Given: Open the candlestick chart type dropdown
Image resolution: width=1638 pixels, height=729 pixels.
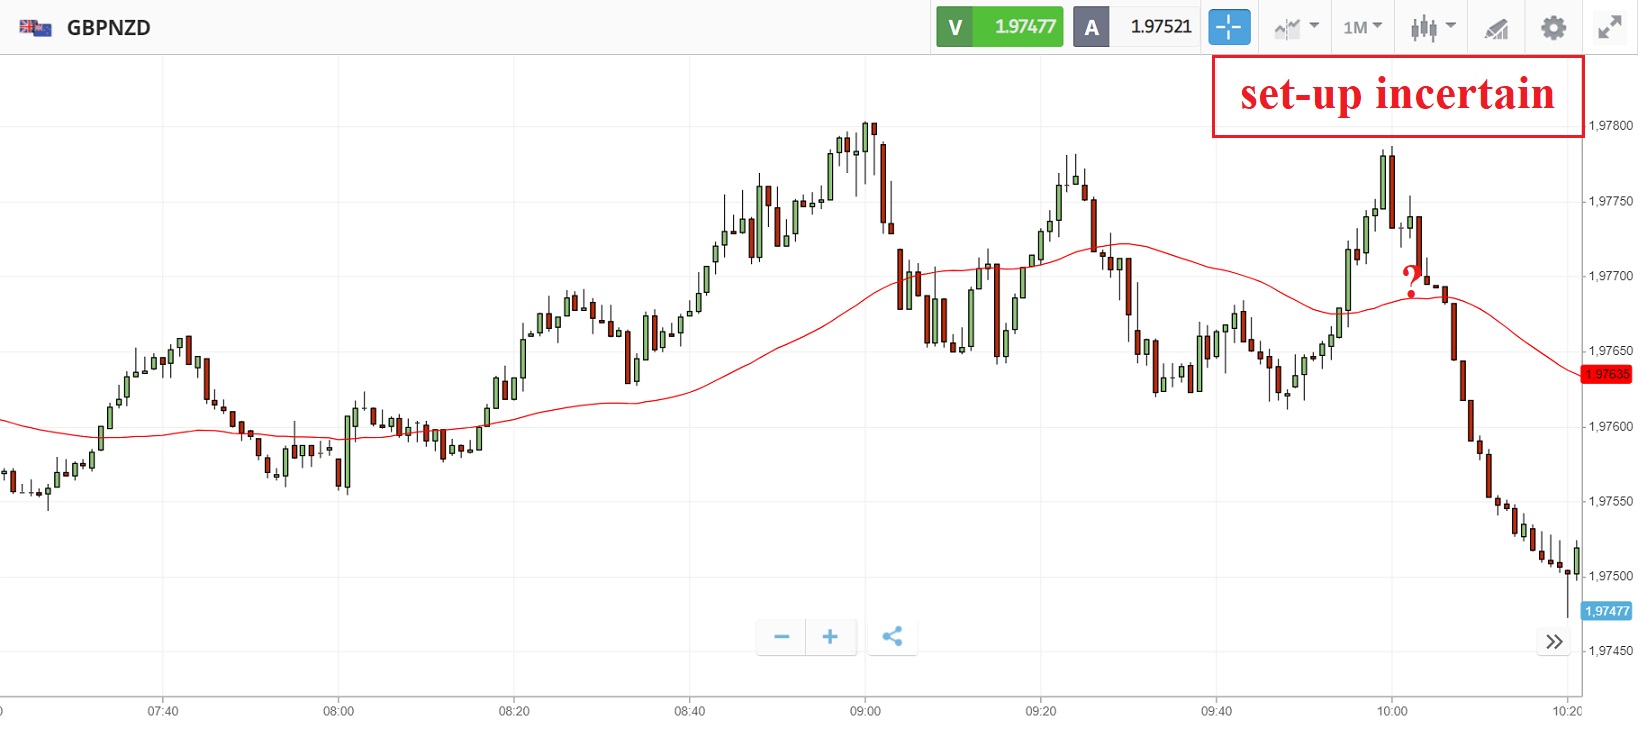Looking at the screenshot, I should pyautogui.click(x=1432, y=27).
